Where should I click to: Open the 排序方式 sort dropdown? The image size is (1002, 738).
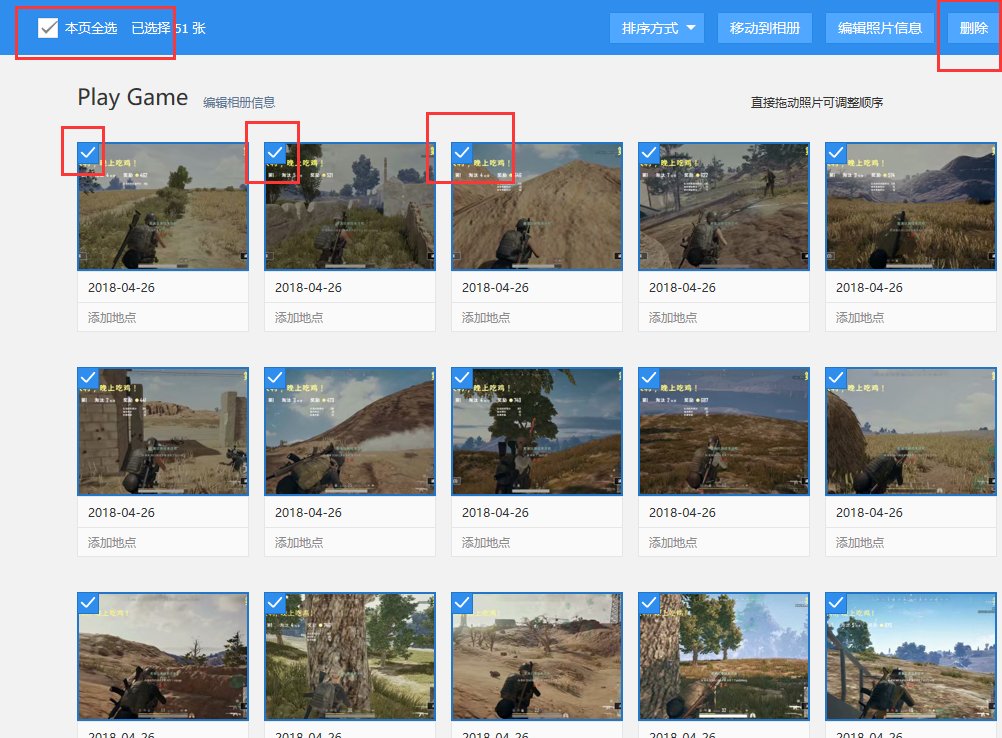657,28
